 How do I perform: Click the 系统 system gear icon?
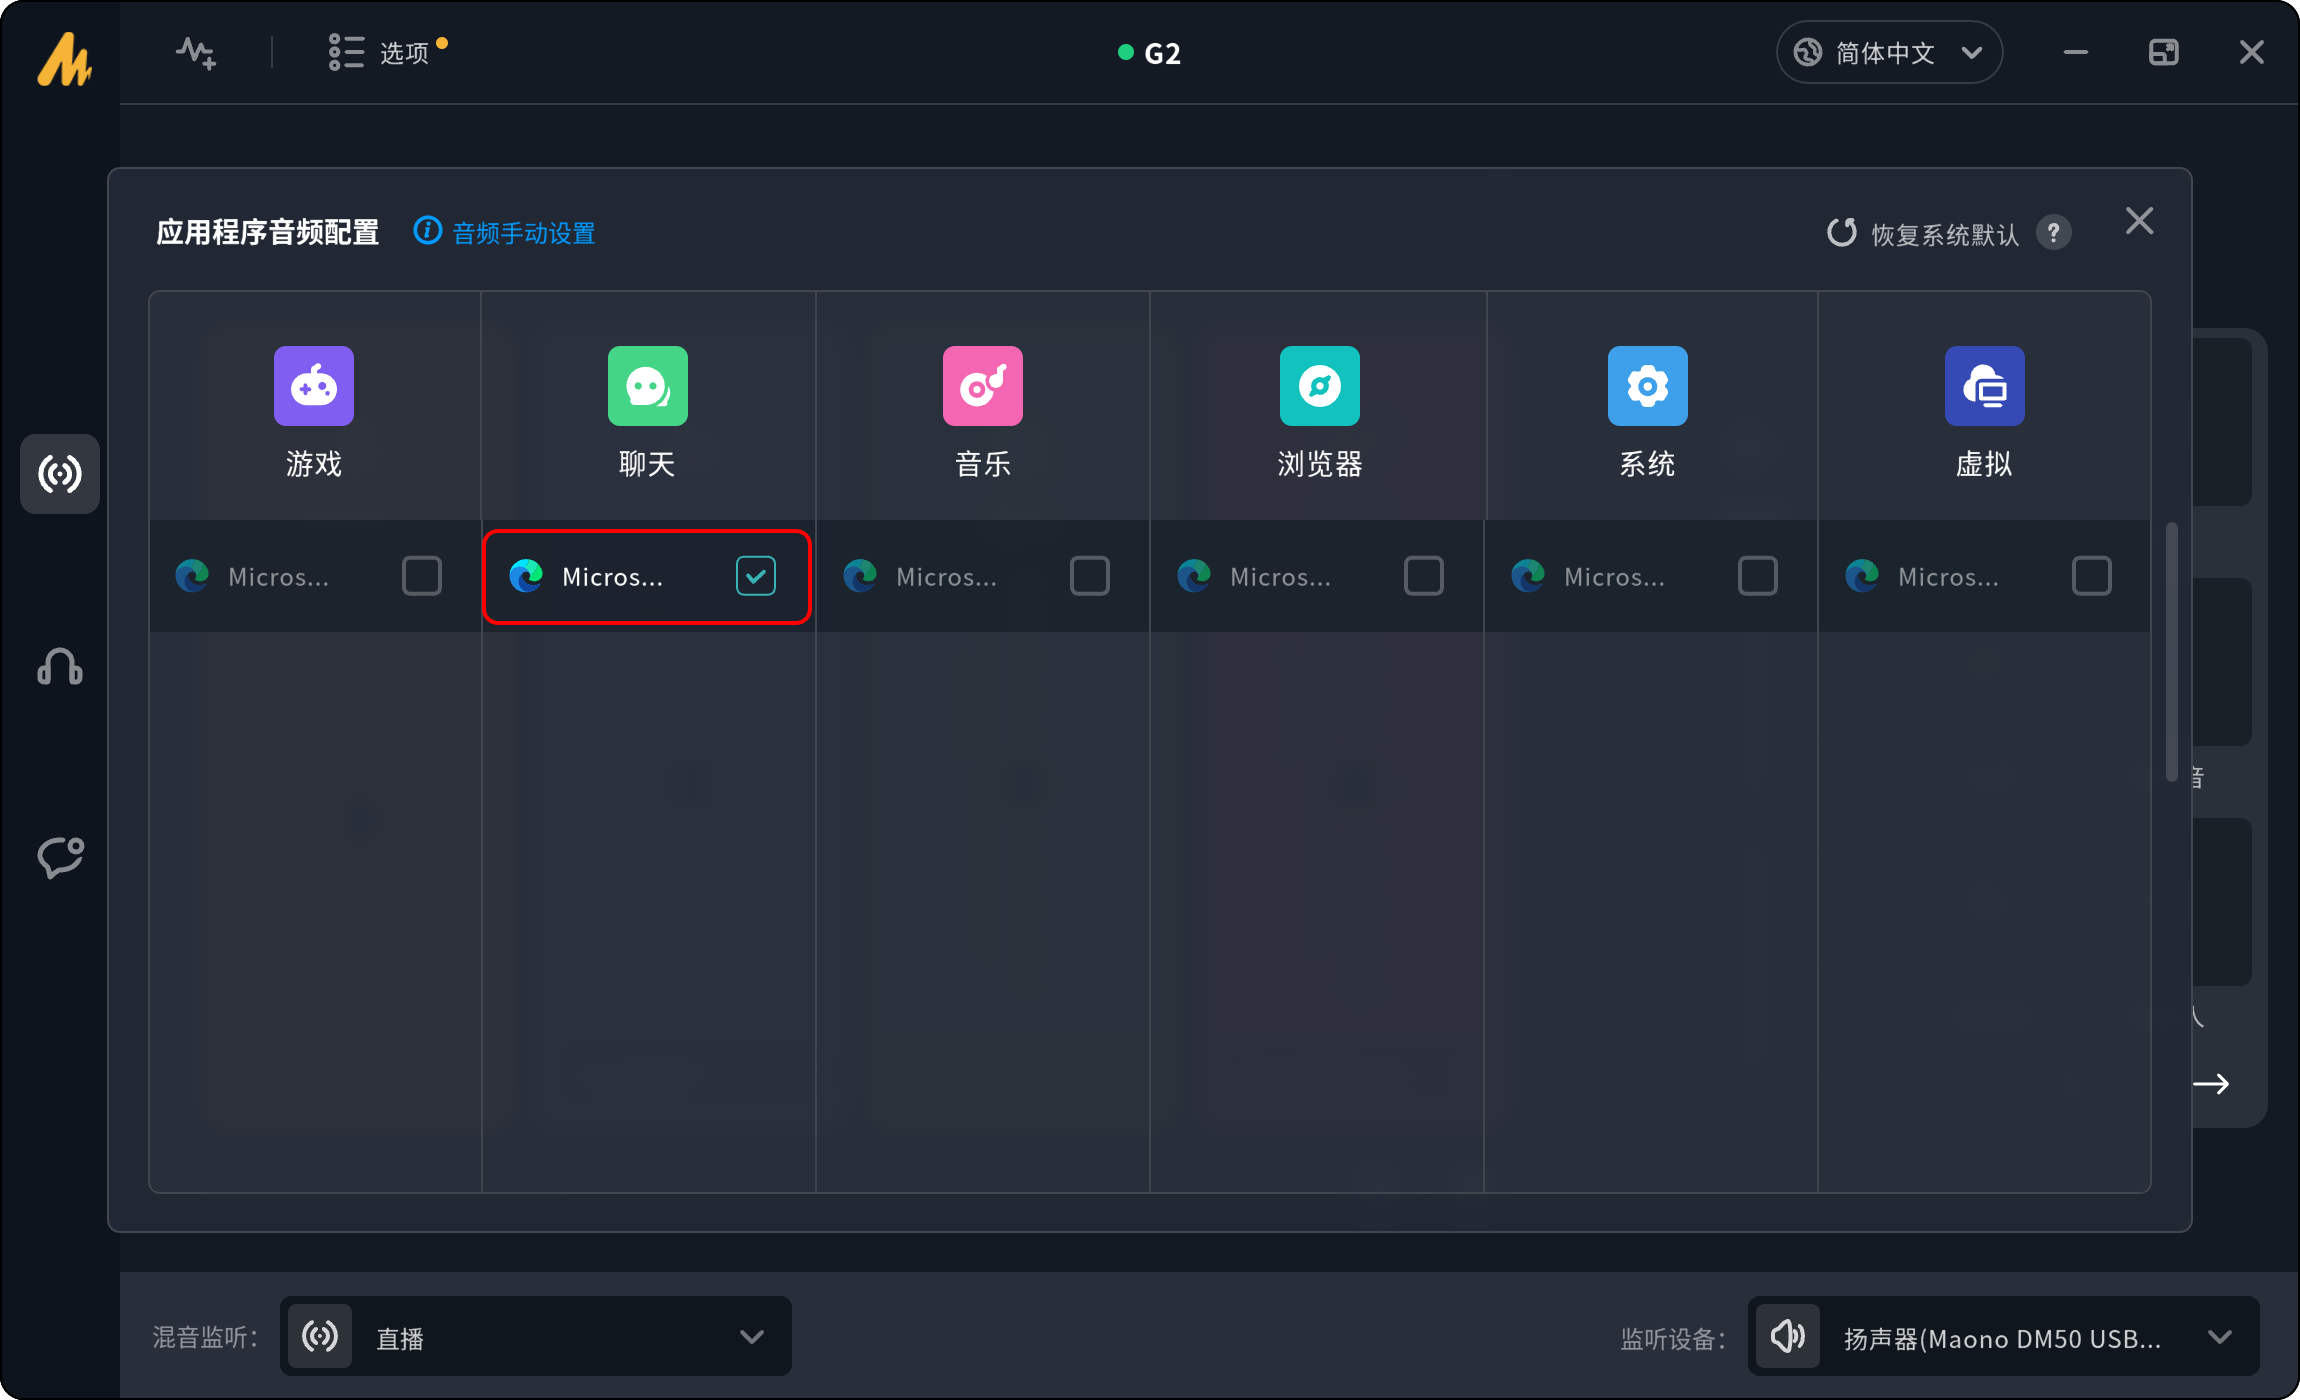(x=1647, y=386)
